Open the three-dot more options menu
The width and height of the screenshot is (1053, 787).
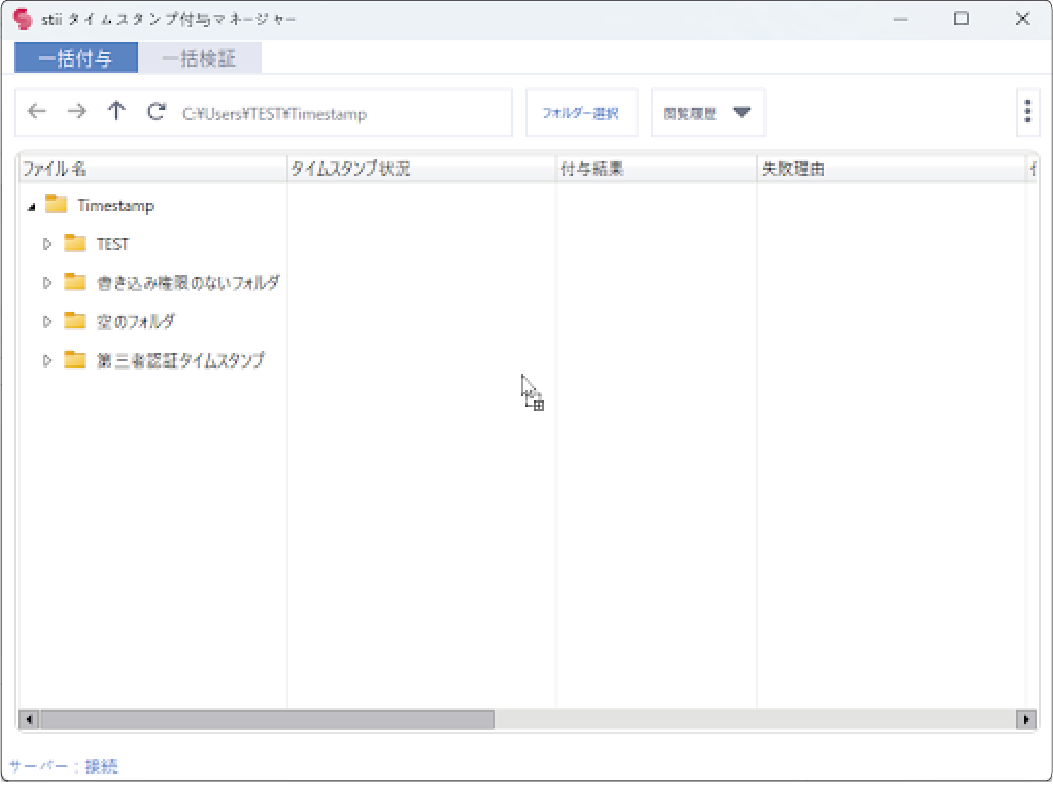[x=1027, y=112]
